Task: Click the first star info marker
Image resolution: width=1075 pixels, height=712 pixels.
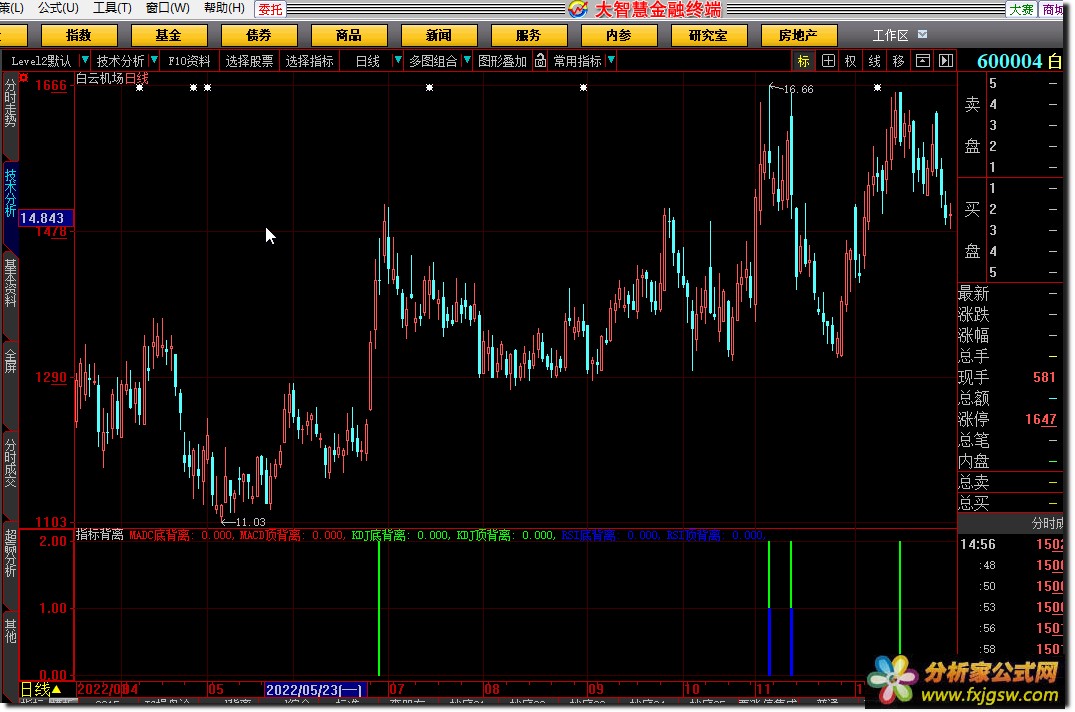Action: click(x=139, y=88)
